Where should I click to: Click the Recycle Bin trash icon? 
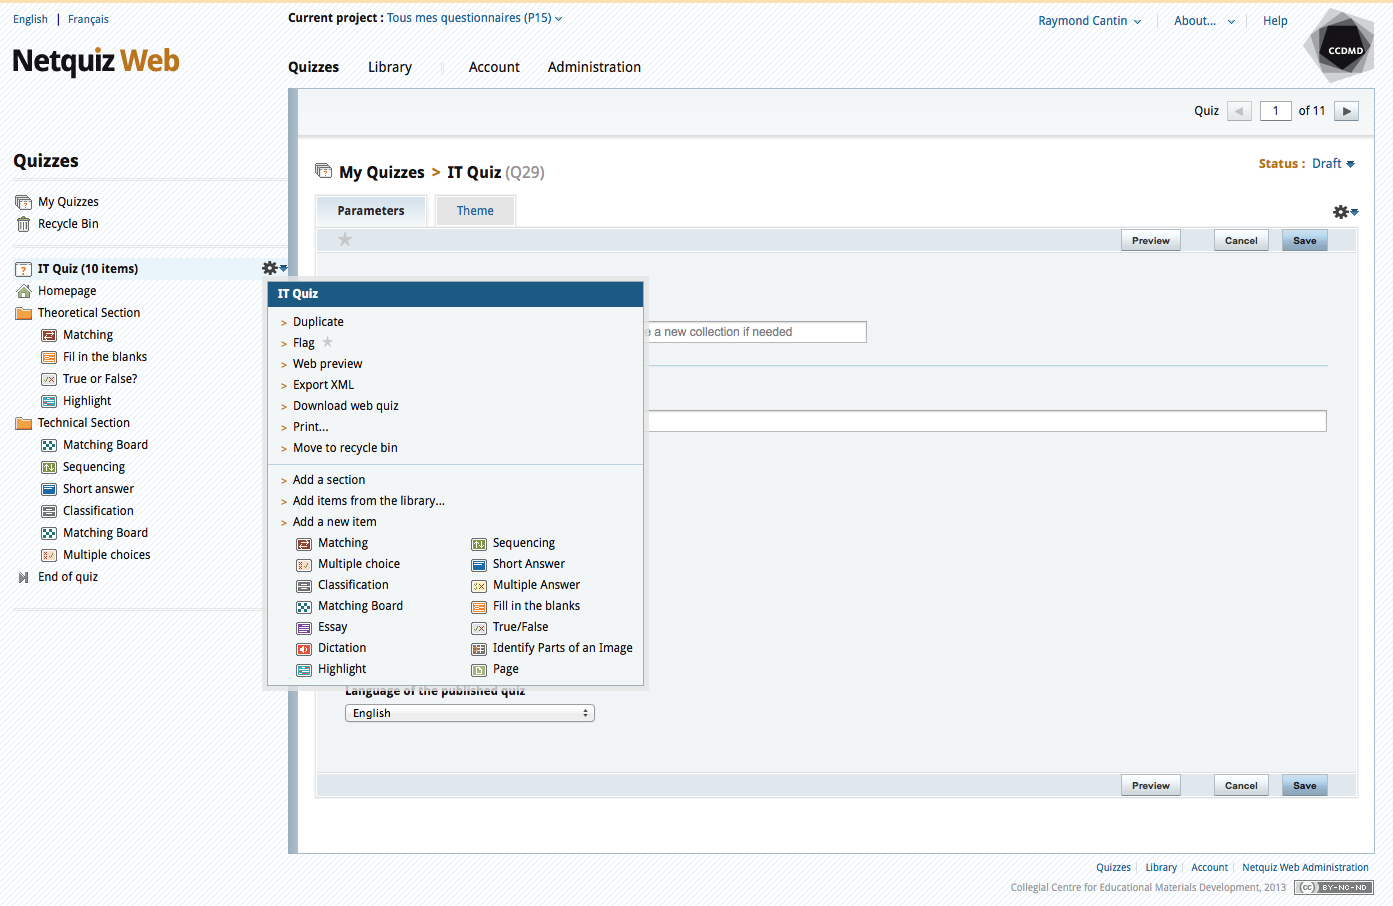tap(23, 224)
